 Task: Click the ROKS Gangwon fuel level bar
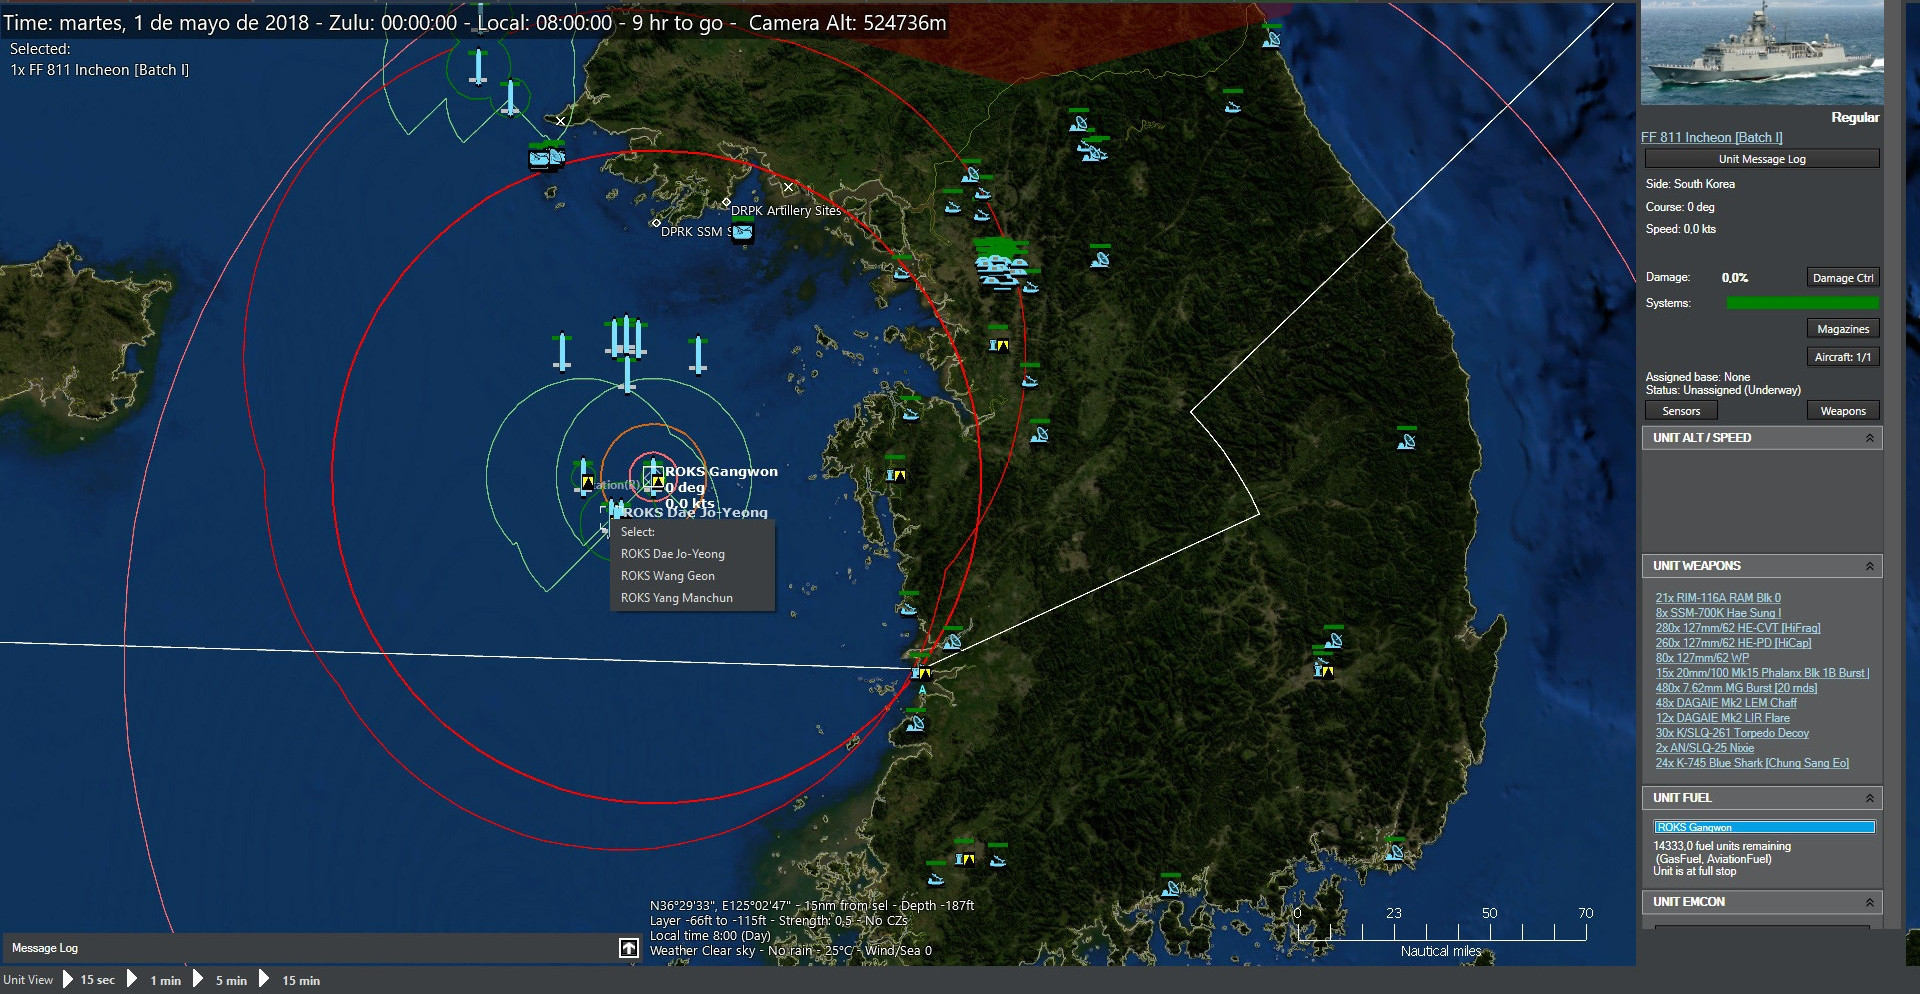1764,827
